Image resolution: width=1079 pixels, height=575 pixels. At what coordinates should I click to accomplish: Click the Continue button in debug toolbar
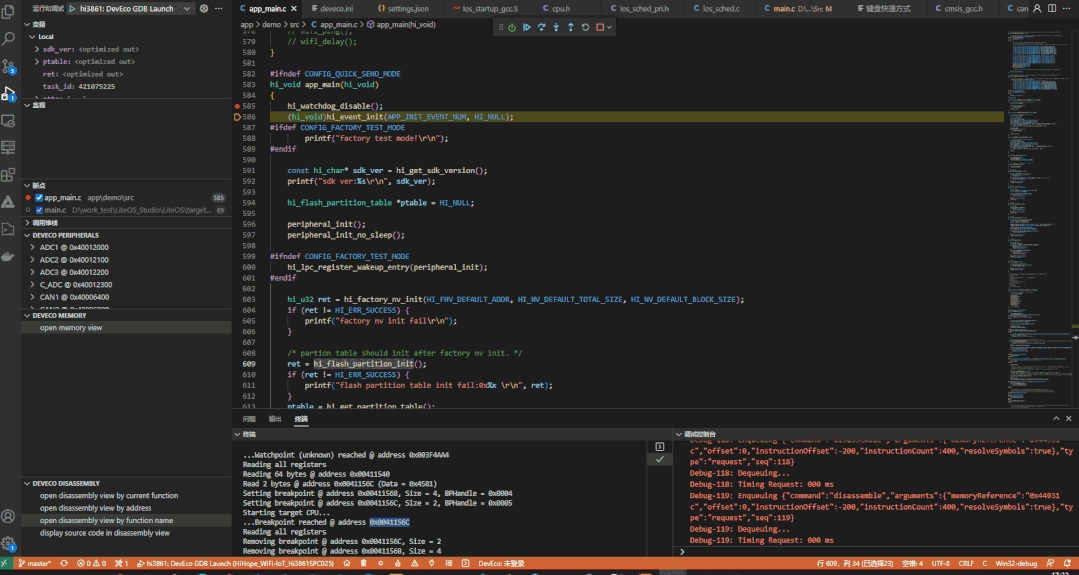tap(527, 27)
